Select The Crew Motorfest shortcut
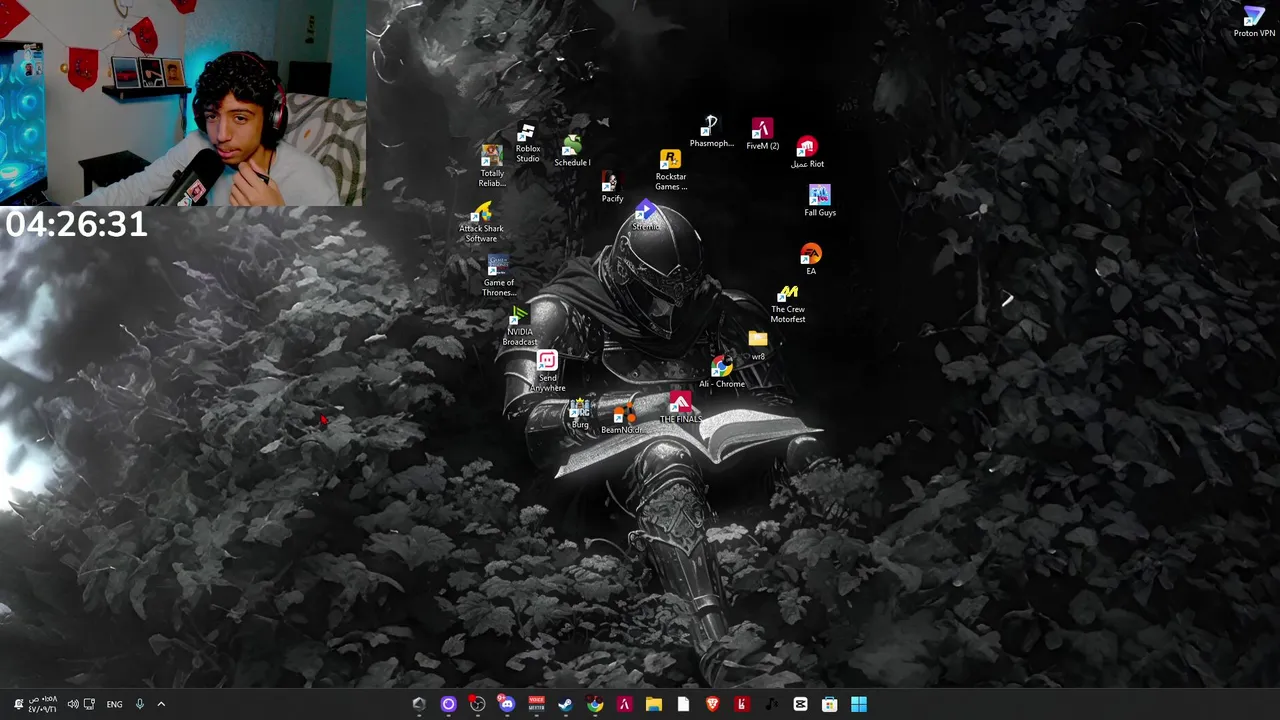 [x=788, y=304]
